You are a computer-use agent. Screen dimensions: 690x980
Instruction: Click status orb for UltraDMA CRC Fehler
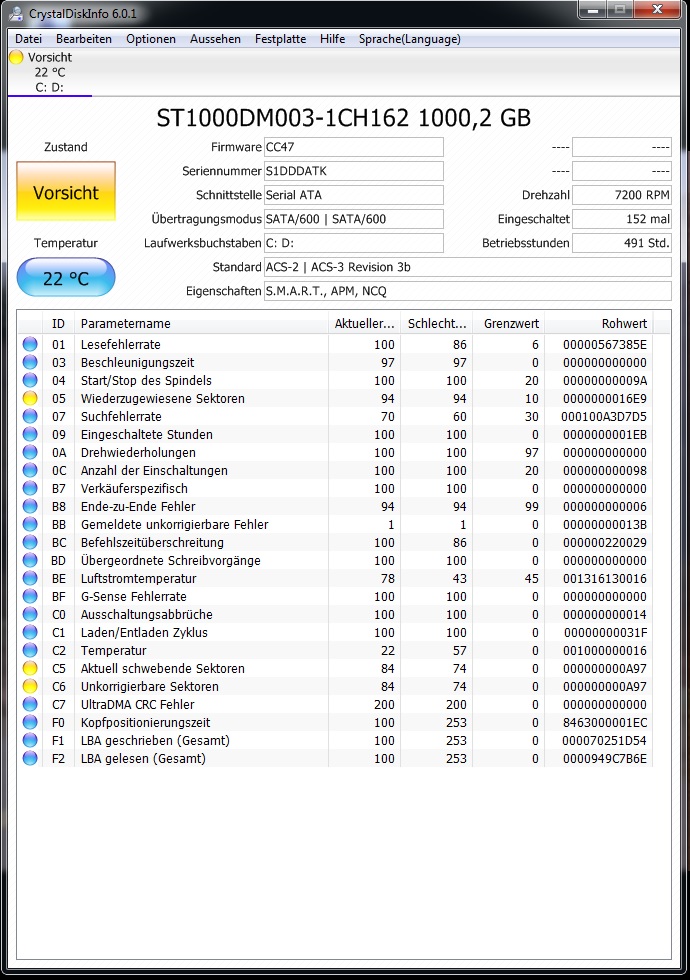tap(29, 704)
